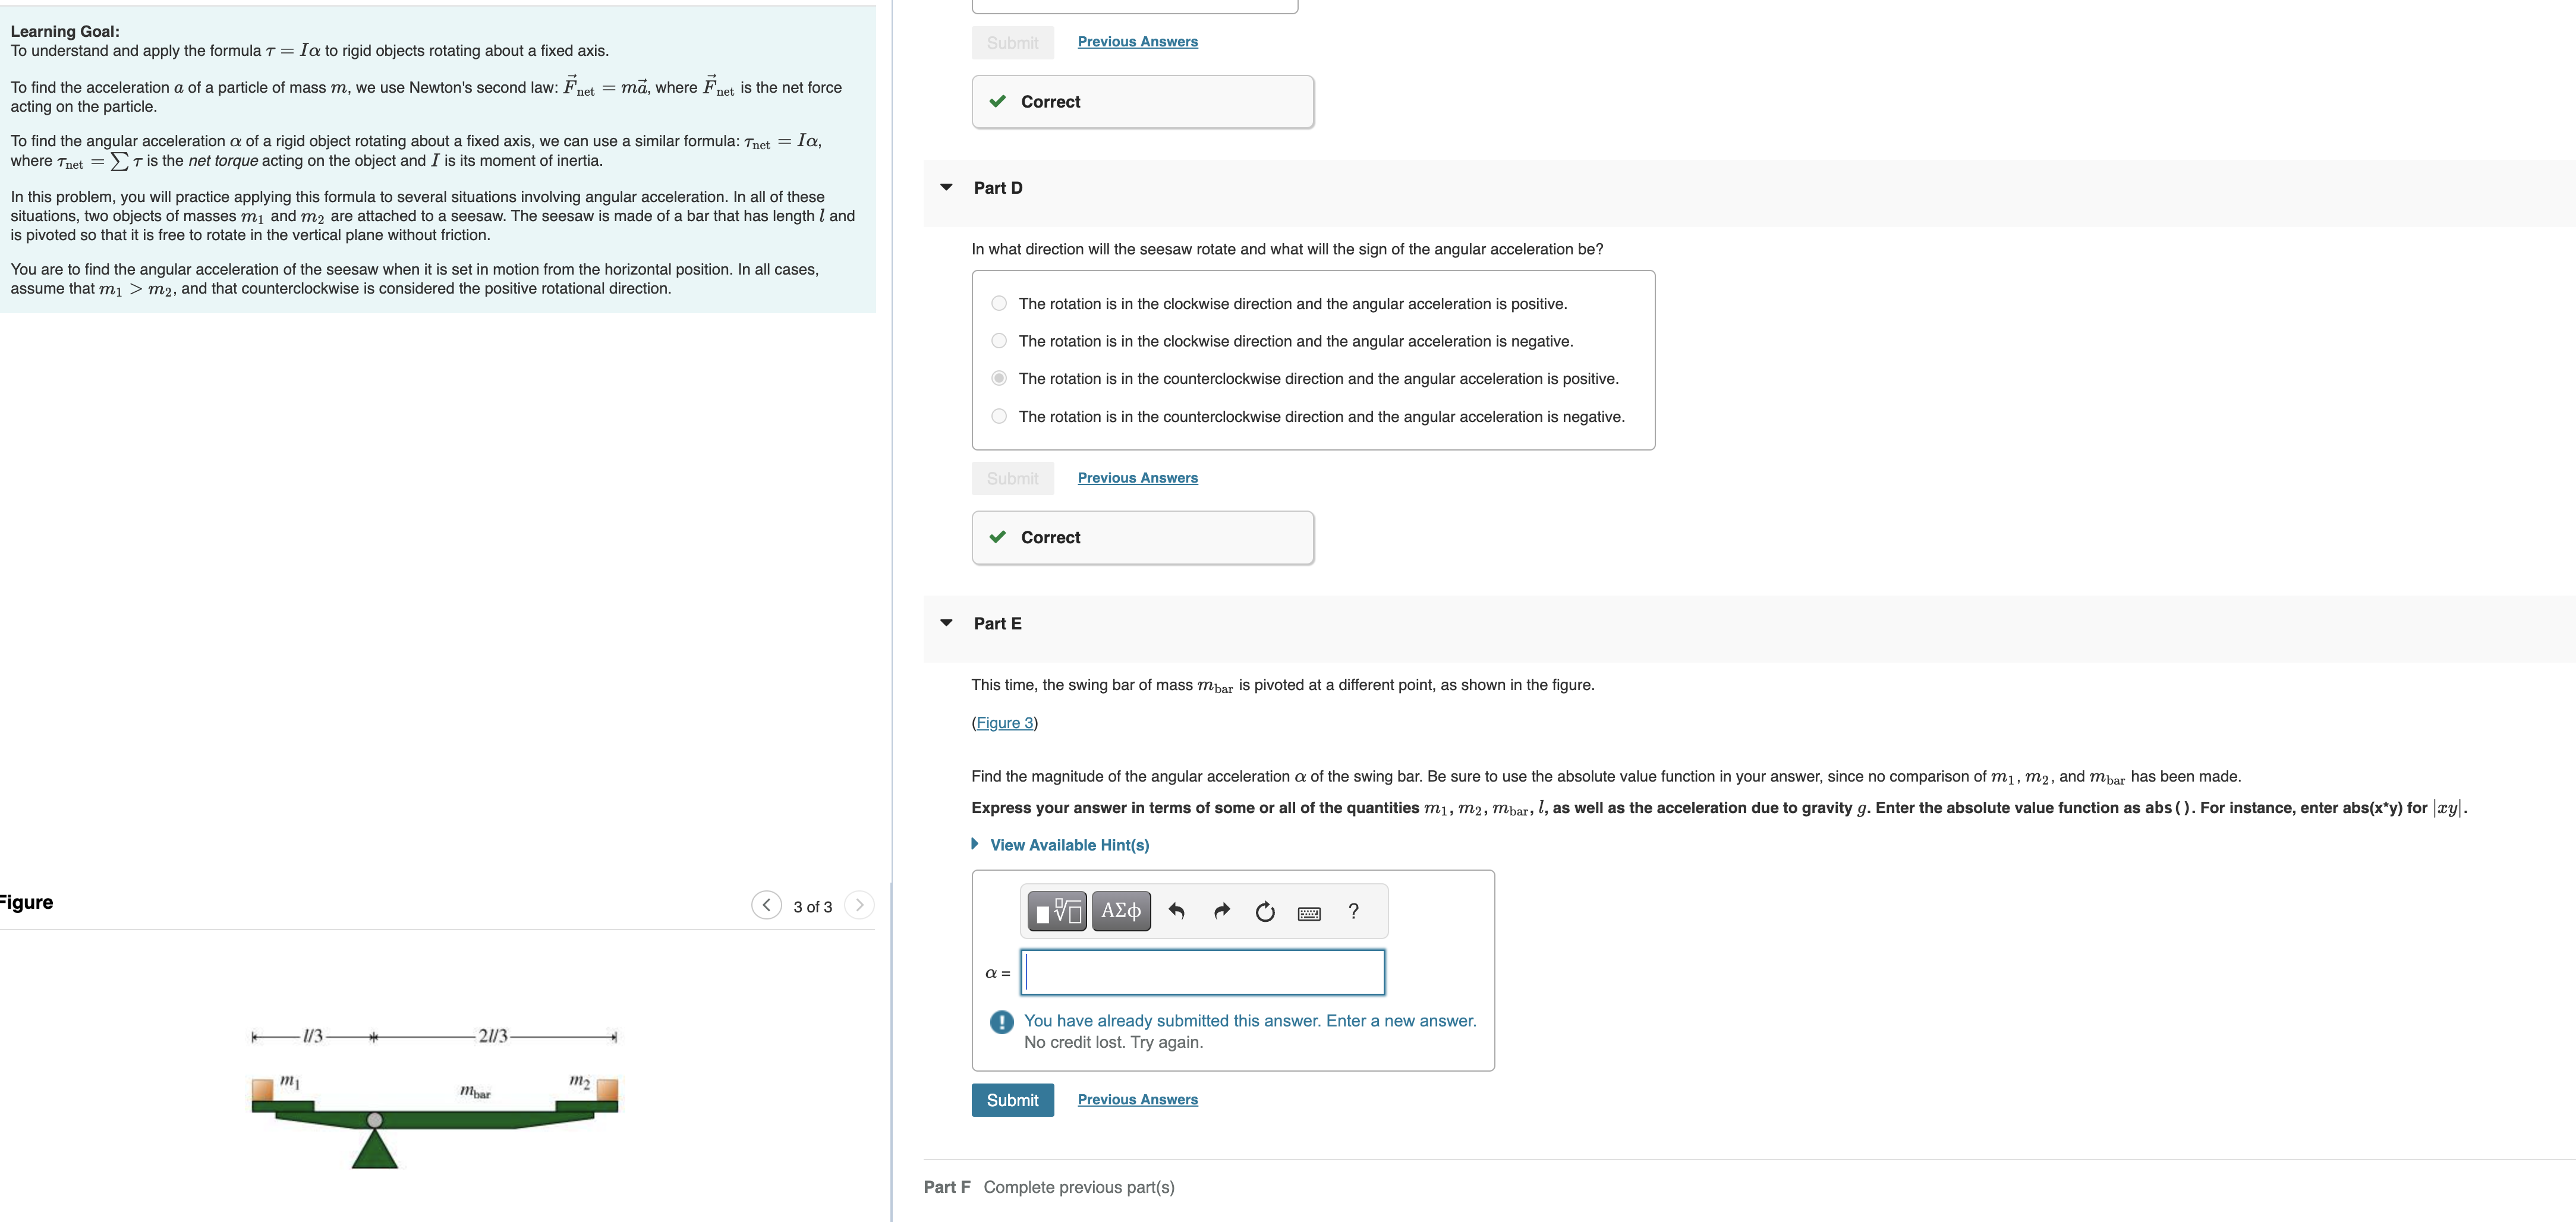Open the math templates palette button
Screen dimensions: 2576x1222
[x=1057, y=911]
